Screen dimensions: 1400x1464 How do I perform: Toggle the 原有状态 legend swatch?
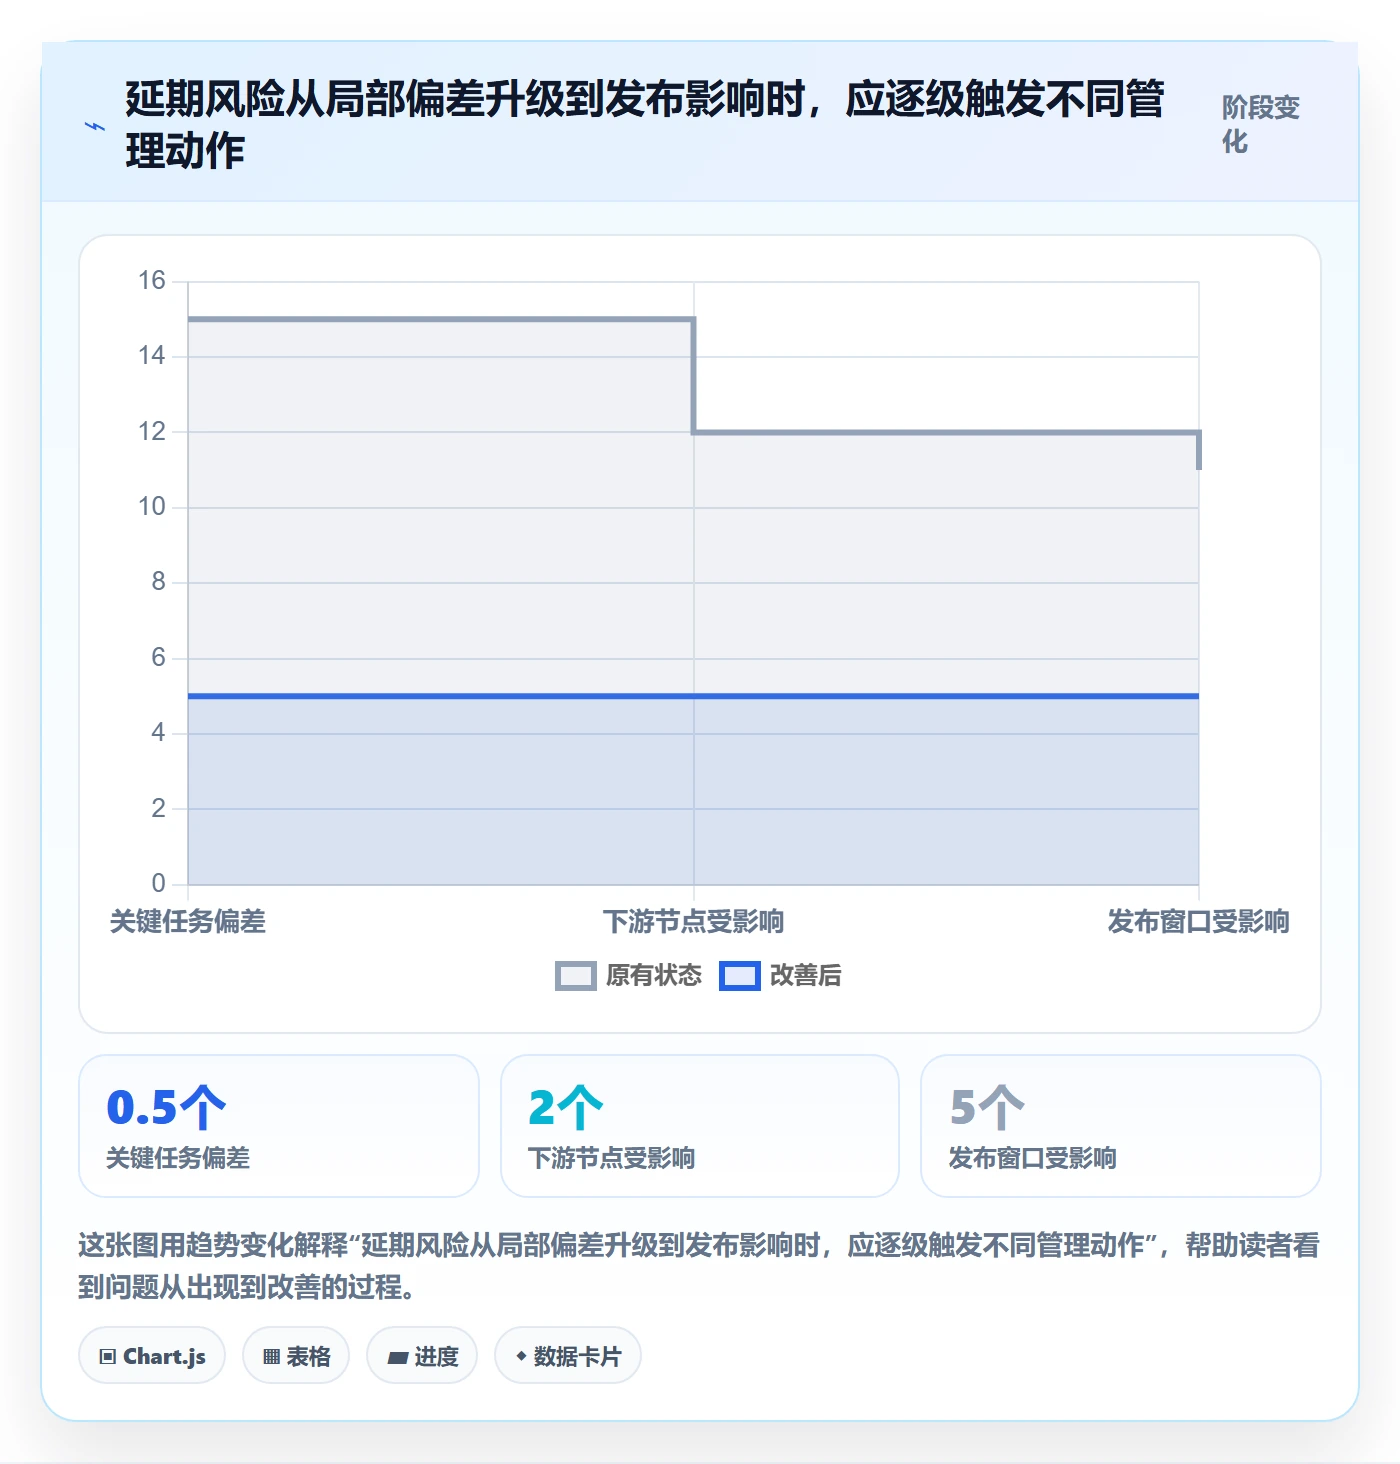click(x=576, y=976)
